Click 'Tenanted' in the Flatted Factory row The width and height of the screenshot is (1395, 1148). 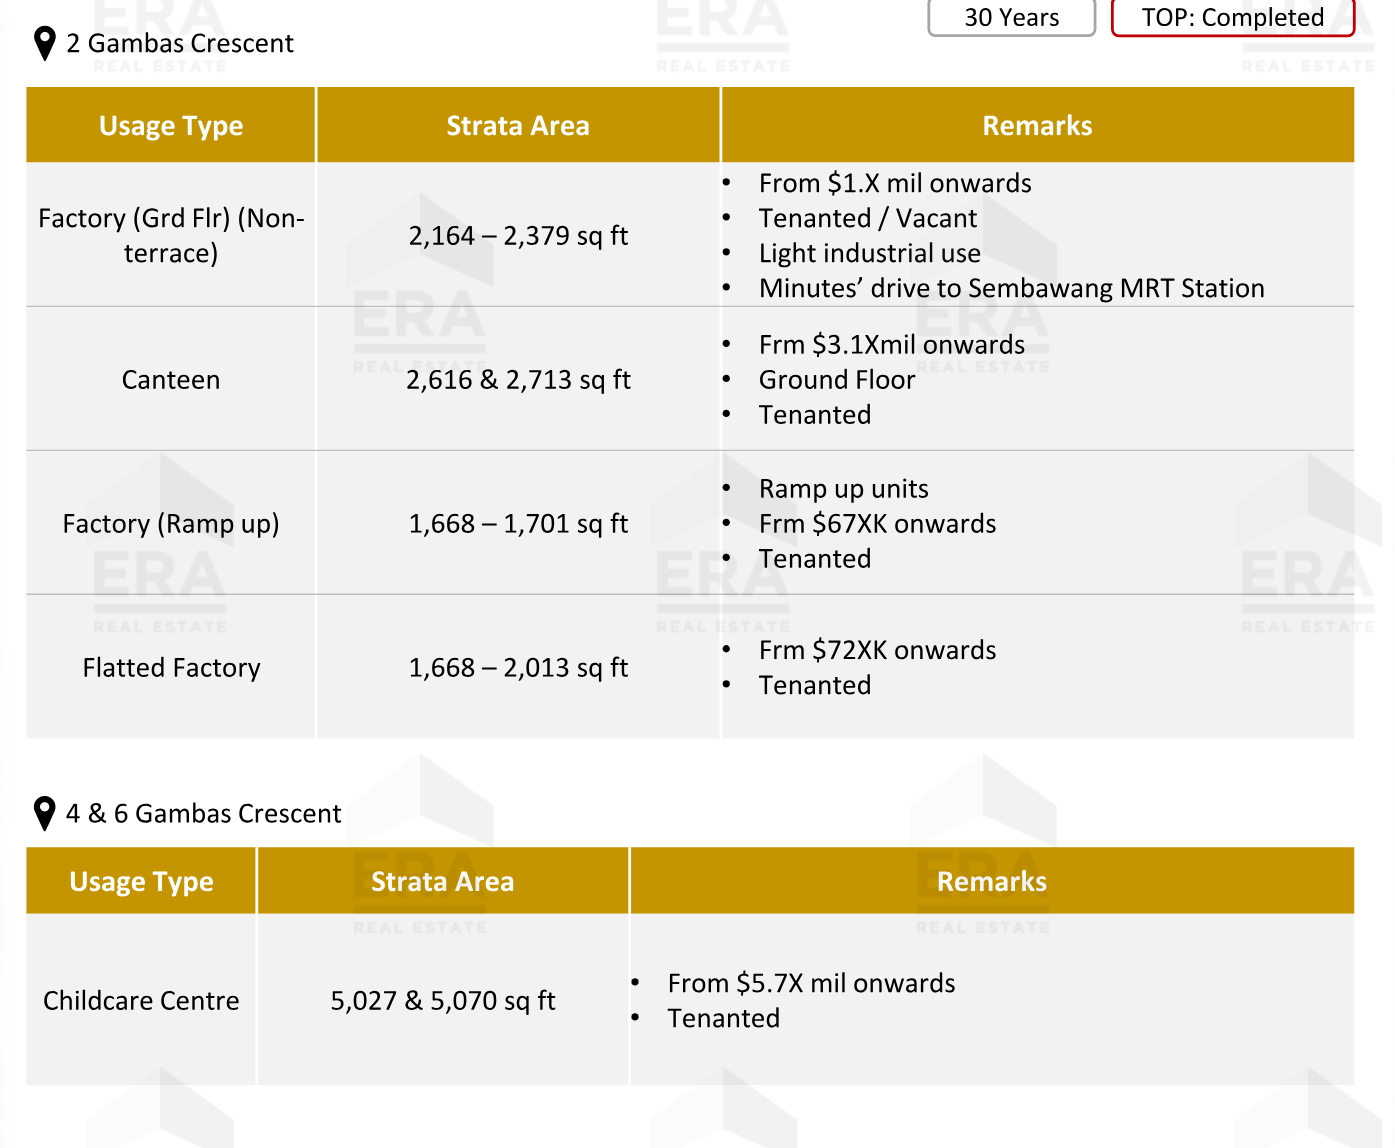click(815, 686)
